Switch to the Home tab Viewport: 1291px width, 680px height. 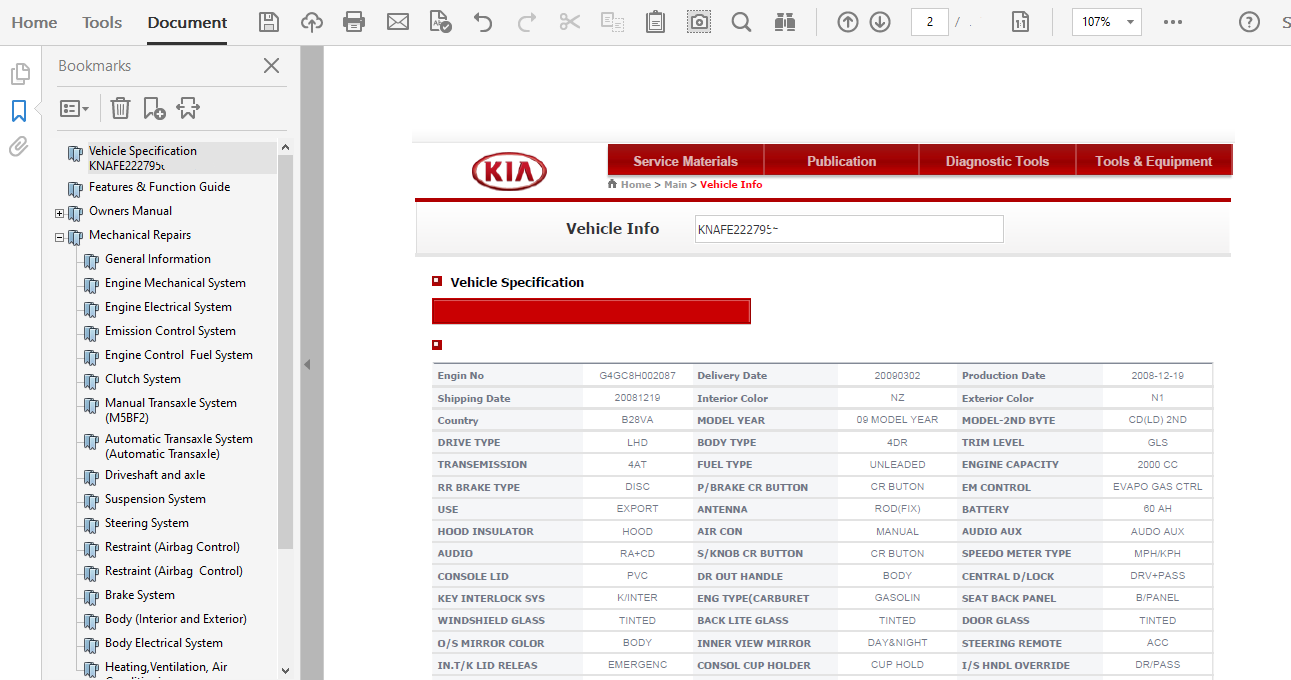pyautogui.click(x=34, y=22)
